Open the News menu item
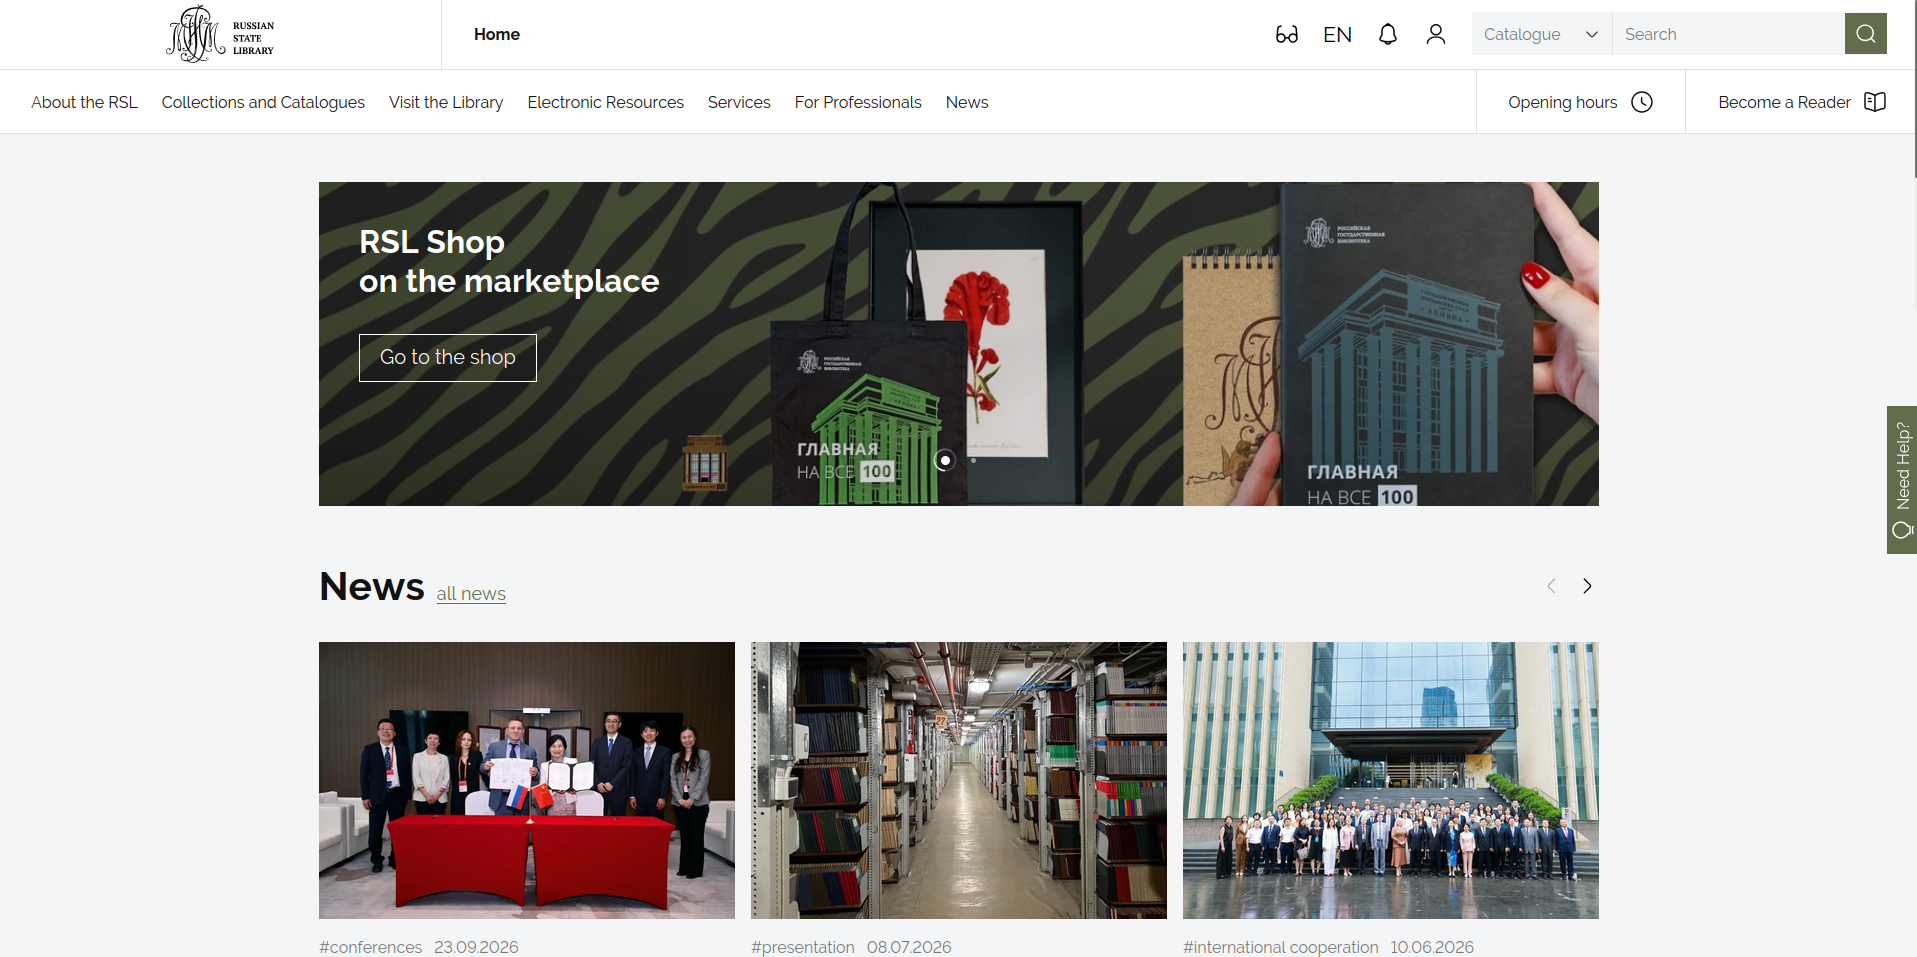Screen dimensions: 1917x957 click(x=967, y=102)
